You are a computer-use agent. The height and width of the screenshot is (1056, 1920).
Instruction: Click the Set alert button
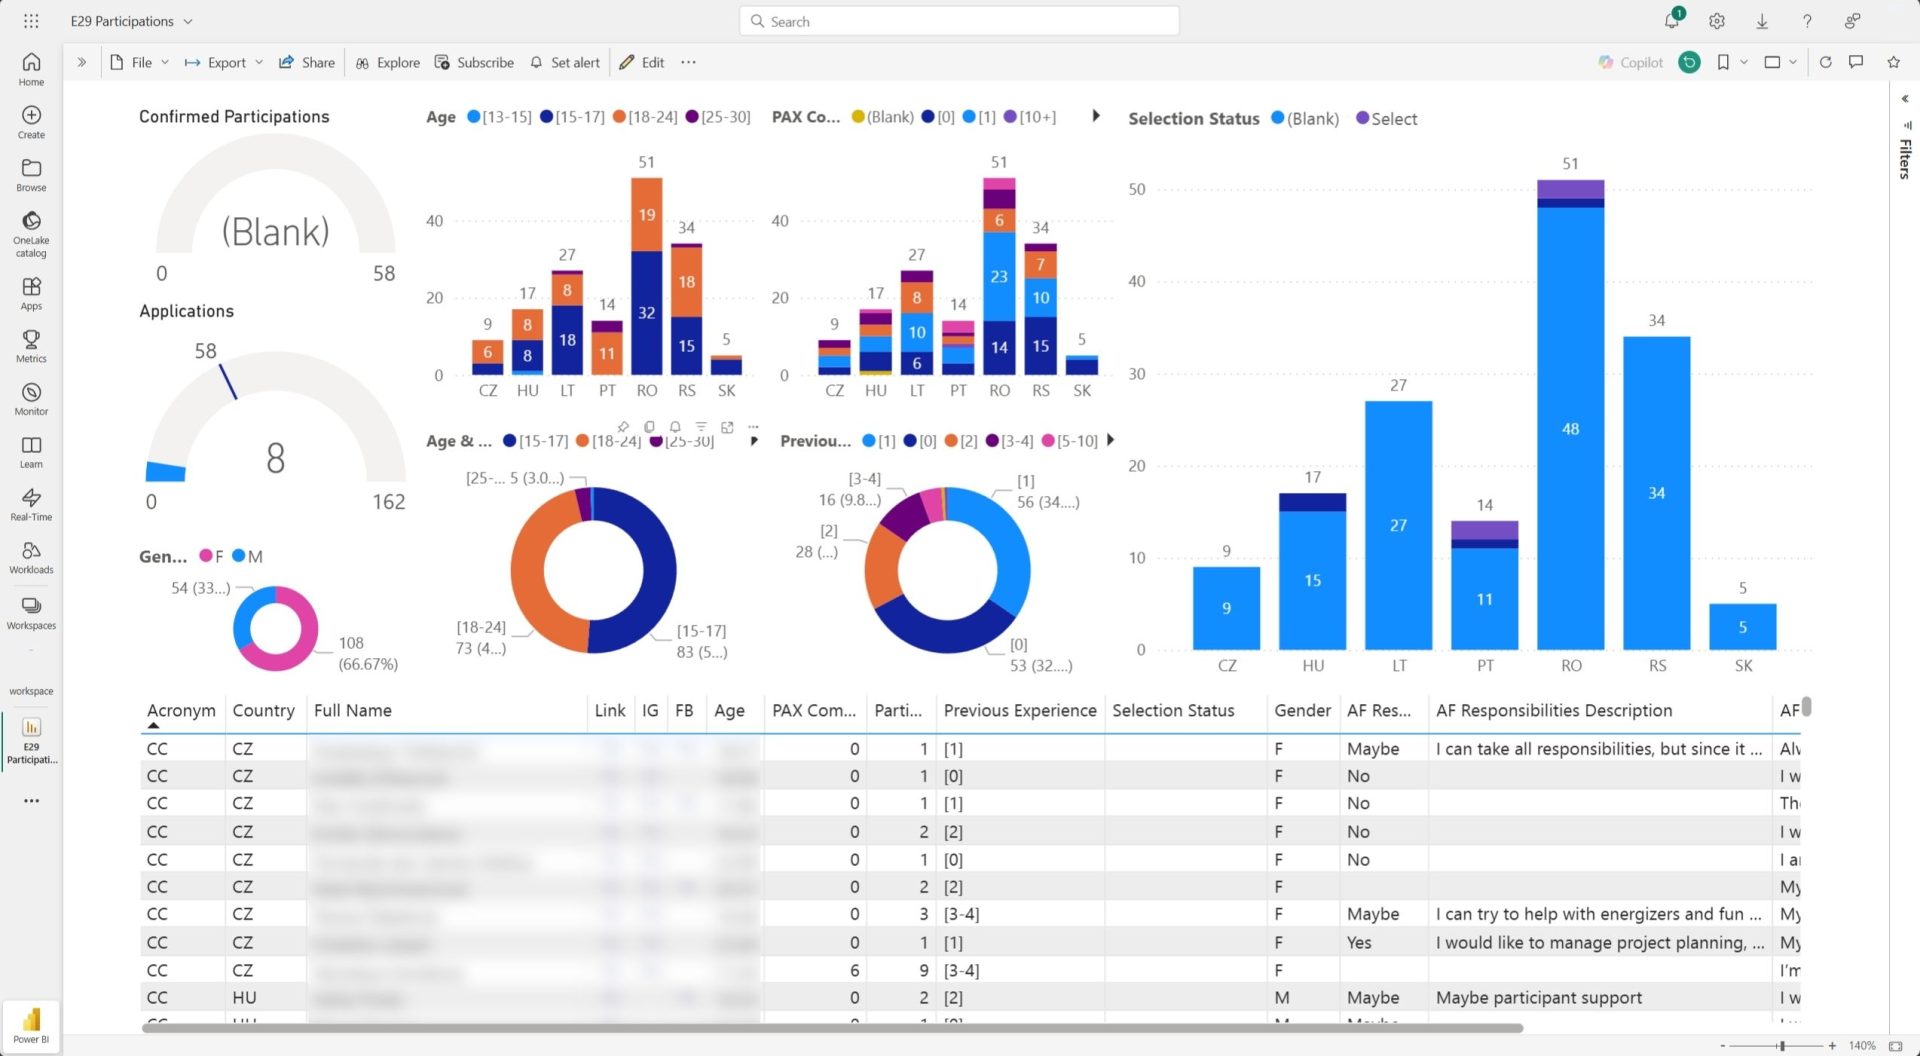pos(565,62)
